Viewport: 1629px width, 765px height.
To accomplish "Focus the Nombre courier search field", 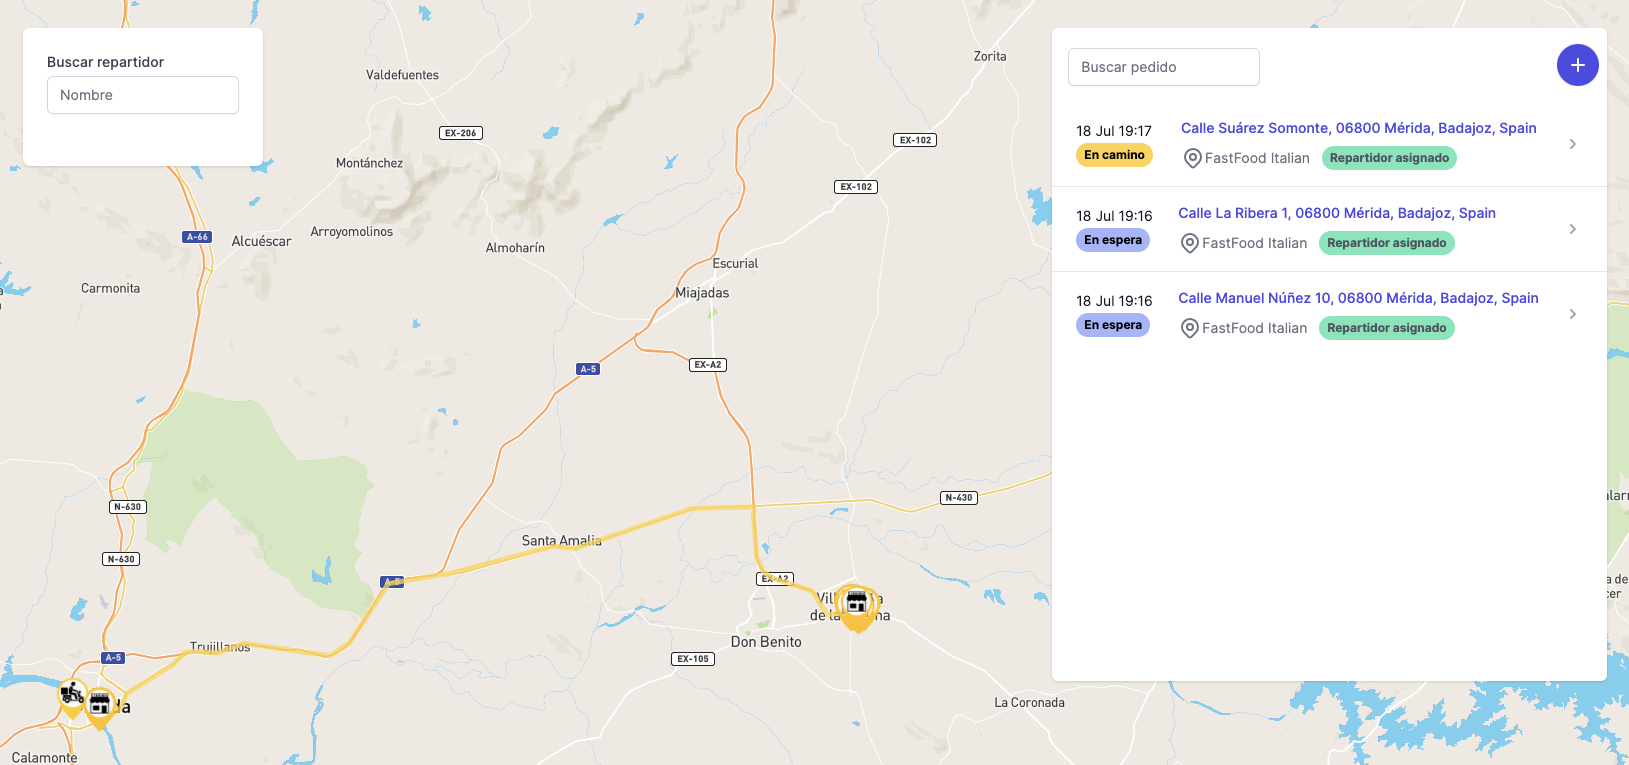I will (x=143, y=95).
